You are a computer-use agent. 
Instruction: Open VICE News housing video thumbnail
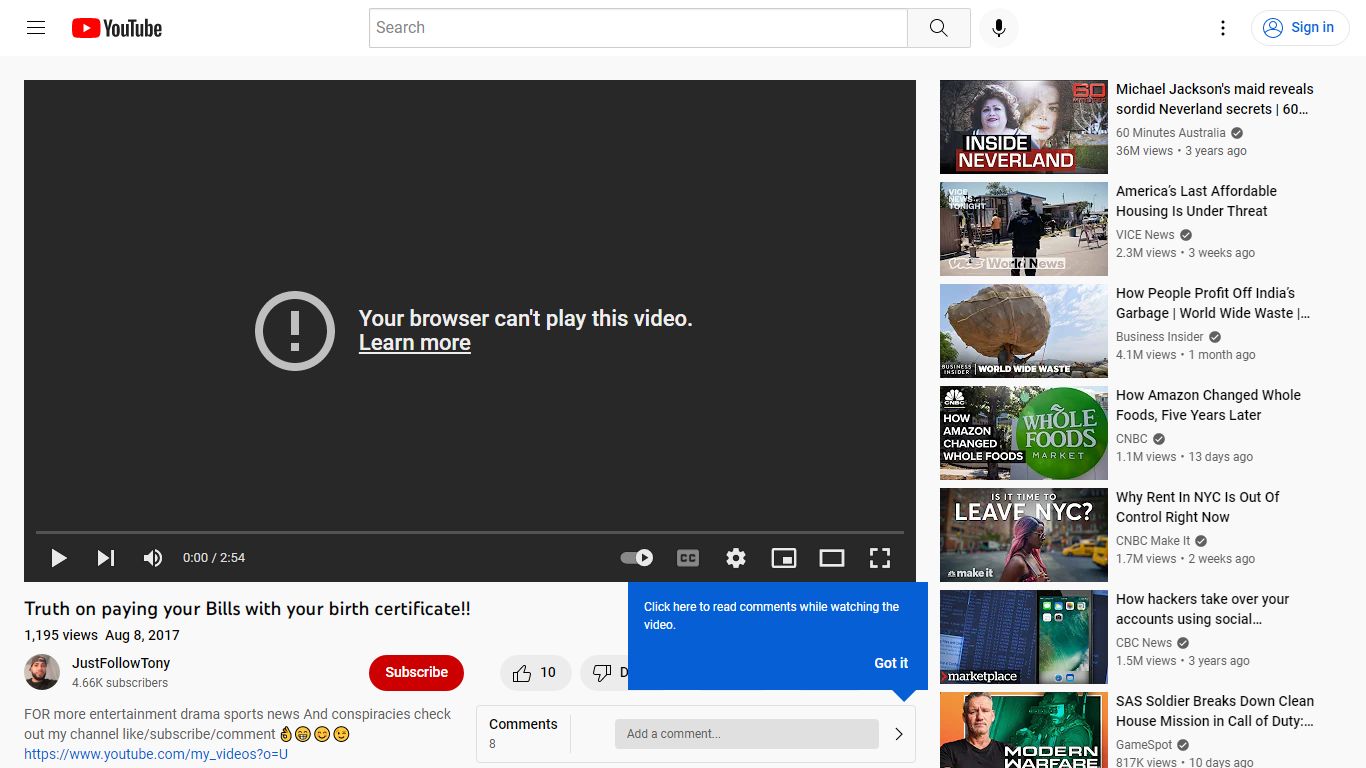[x=1024, y=229]
